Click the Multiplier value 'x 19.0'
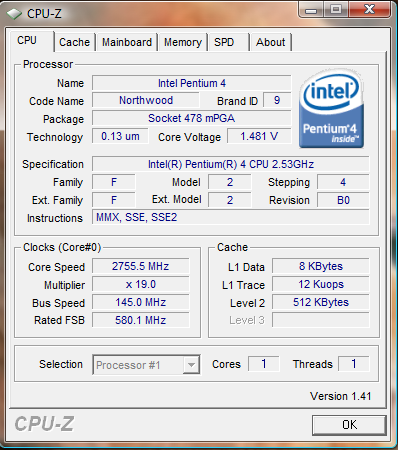The height and width of the screenshot is (450, 398). click(x=141, y=284)
